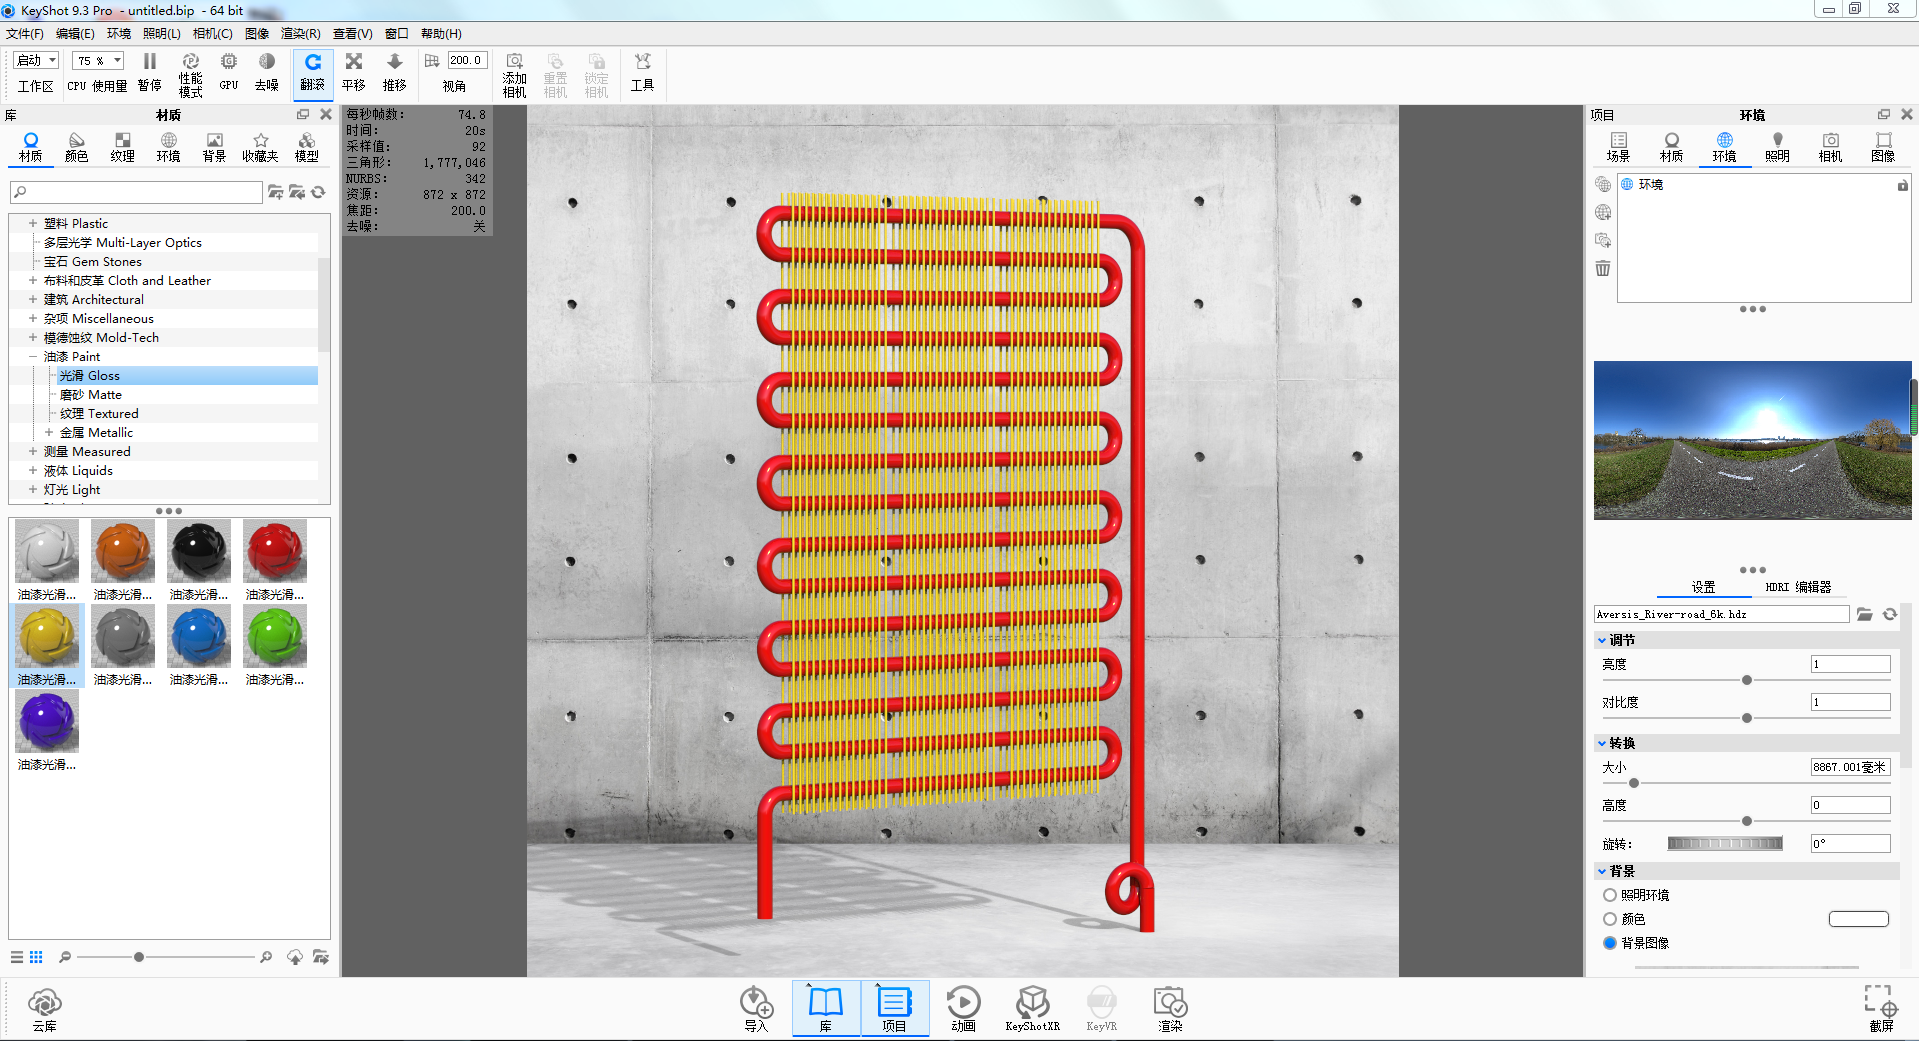Click the field of view input field
The height and width of the screenshot is (1041, 1919).
click(467, 60)
